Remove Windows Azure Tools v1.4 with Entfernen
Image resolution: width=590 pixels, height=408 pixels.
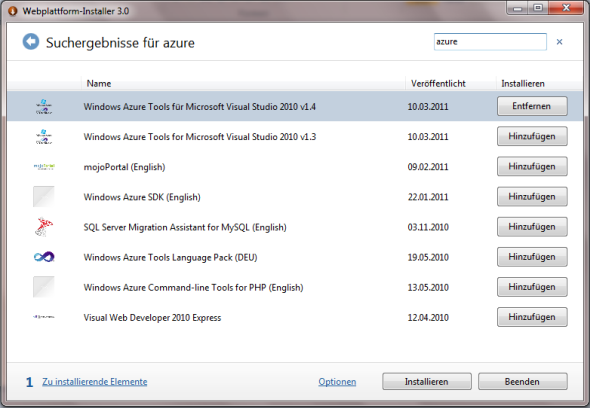point(532,106)
